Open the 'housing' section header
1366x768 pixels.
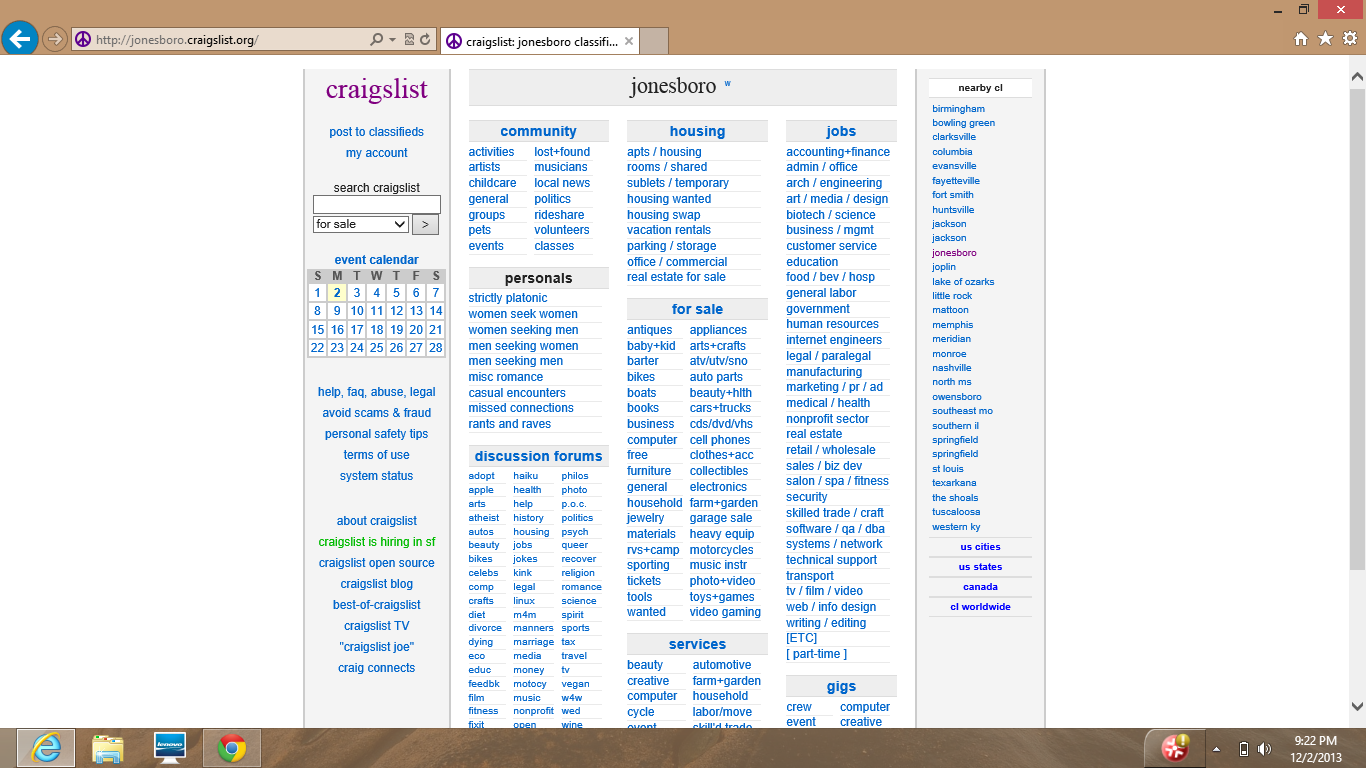[x=697, y=131]
